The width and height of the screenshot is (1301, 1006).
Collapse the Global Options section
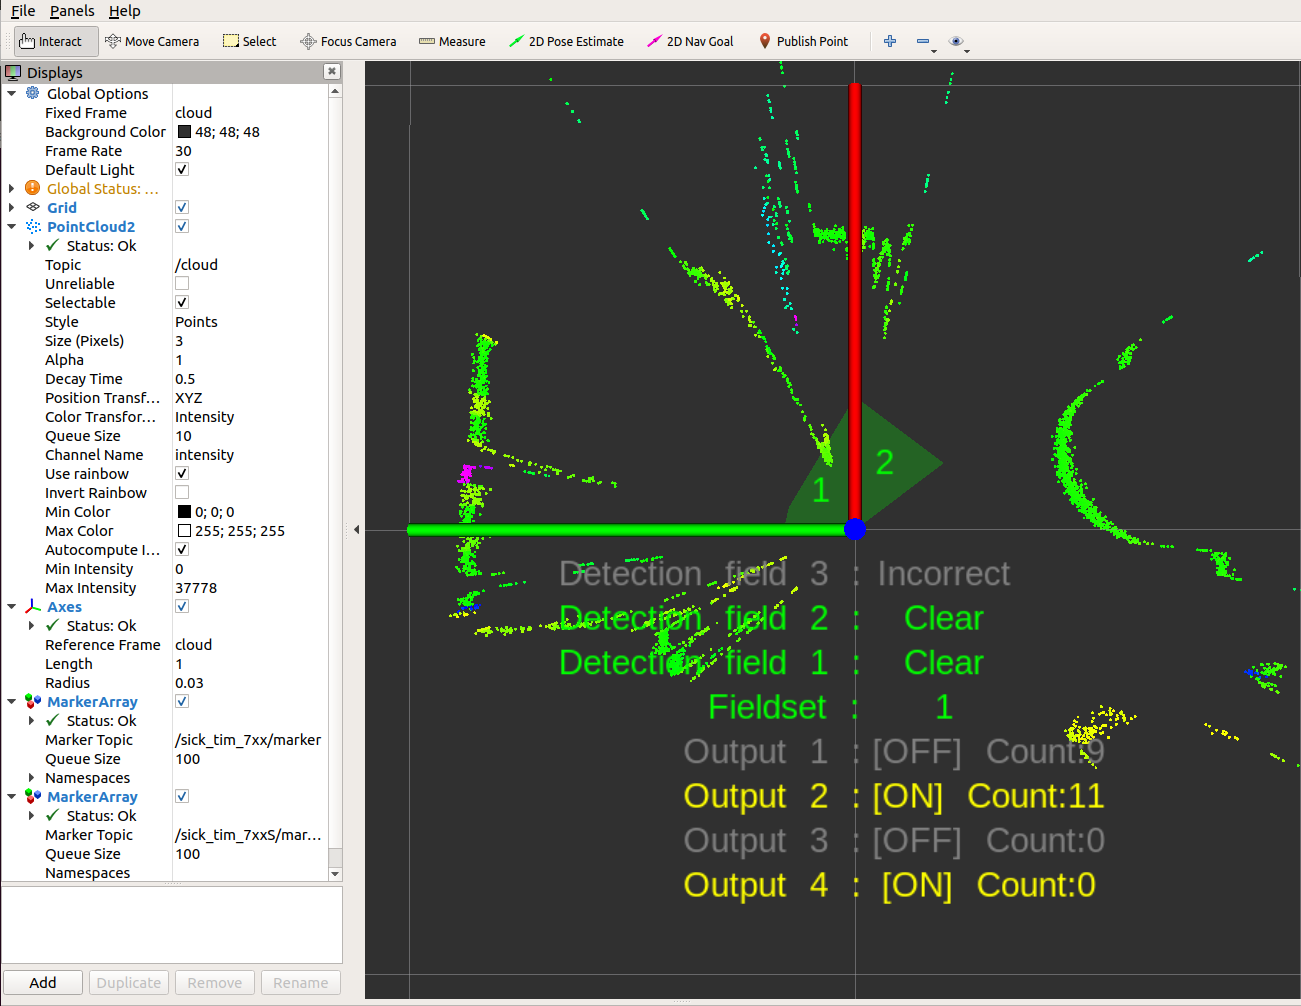[11, 93]
